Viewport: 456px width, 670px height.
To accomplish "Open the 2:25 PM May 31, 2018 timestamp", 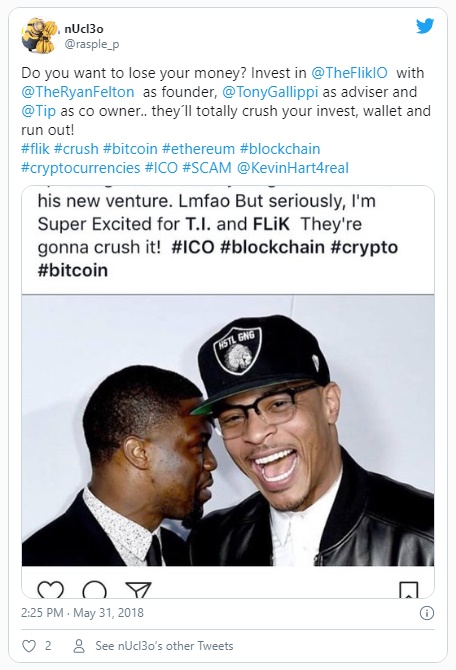I will [x=82, y=613].
